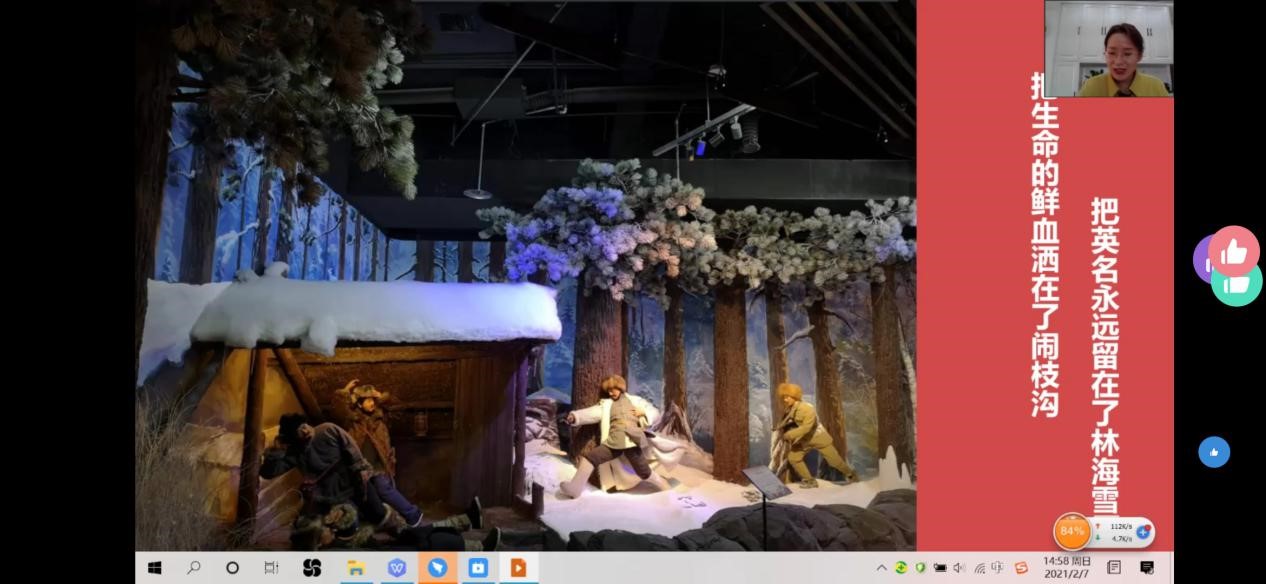Open Wi-Fi network settings tray icon
This screenshot has width=1266, height=584.
click(x=979, y=568)
